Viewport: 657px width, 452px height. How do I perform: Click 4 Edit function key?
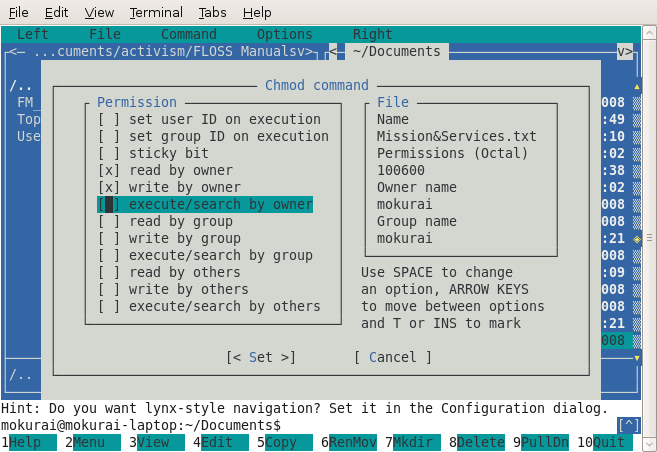point(221,442)
